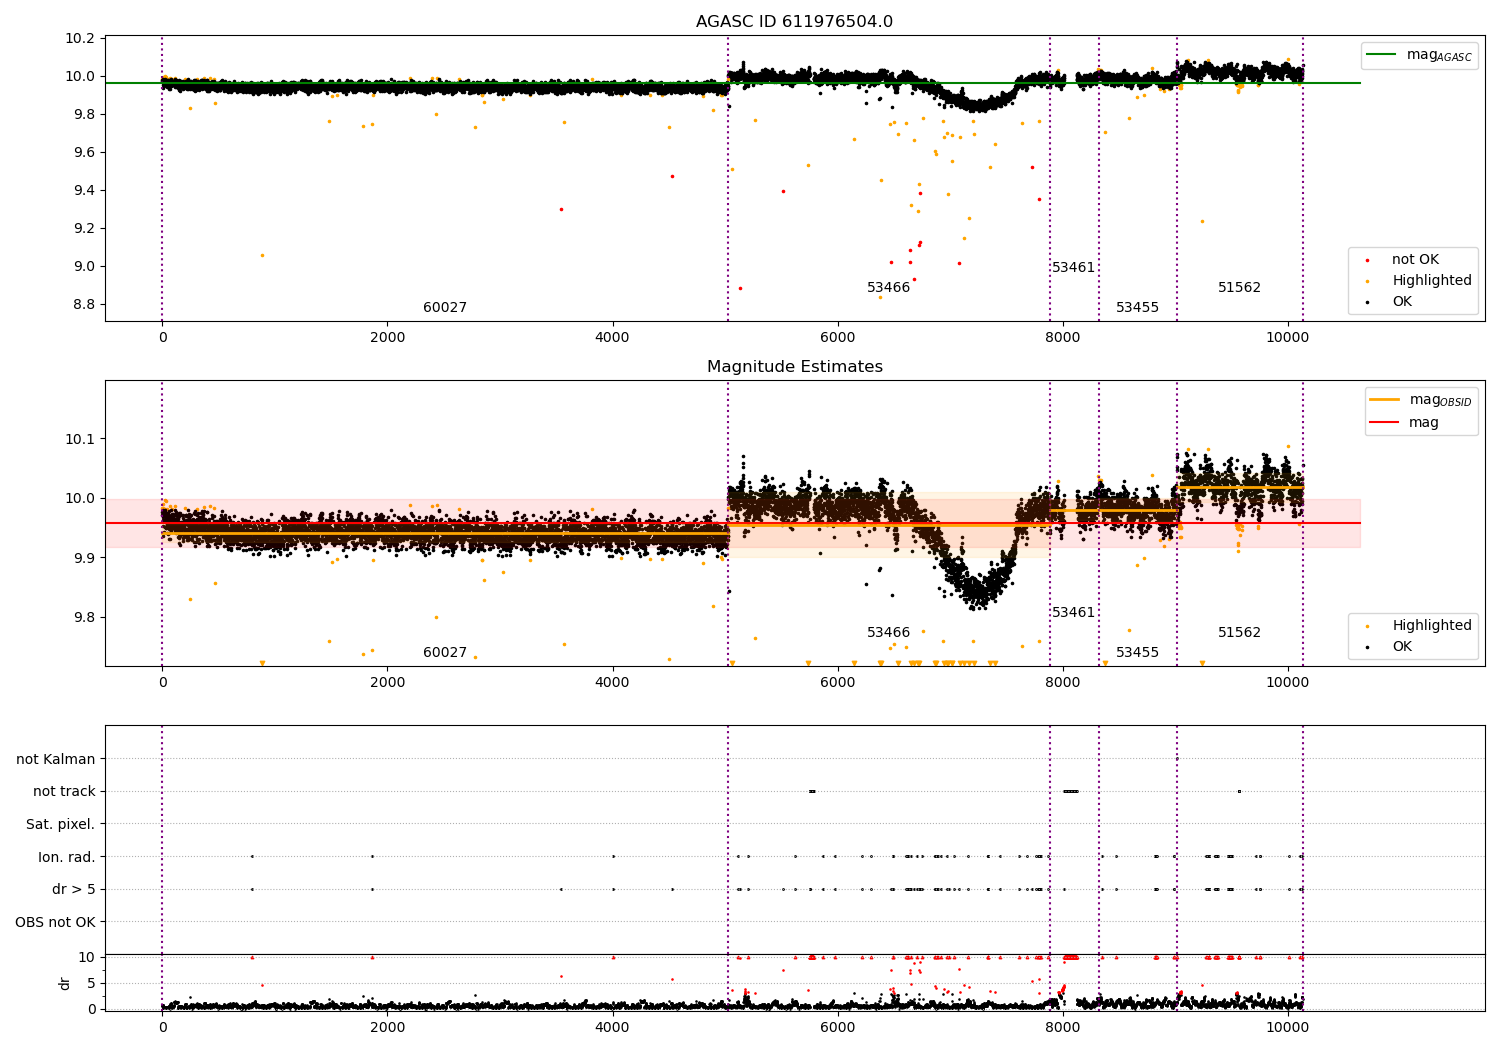The height and width of the screenshot is (1050, 1500).
Task: Click the obsid label 53461 in middle plot
Action: coord(1074,613)
